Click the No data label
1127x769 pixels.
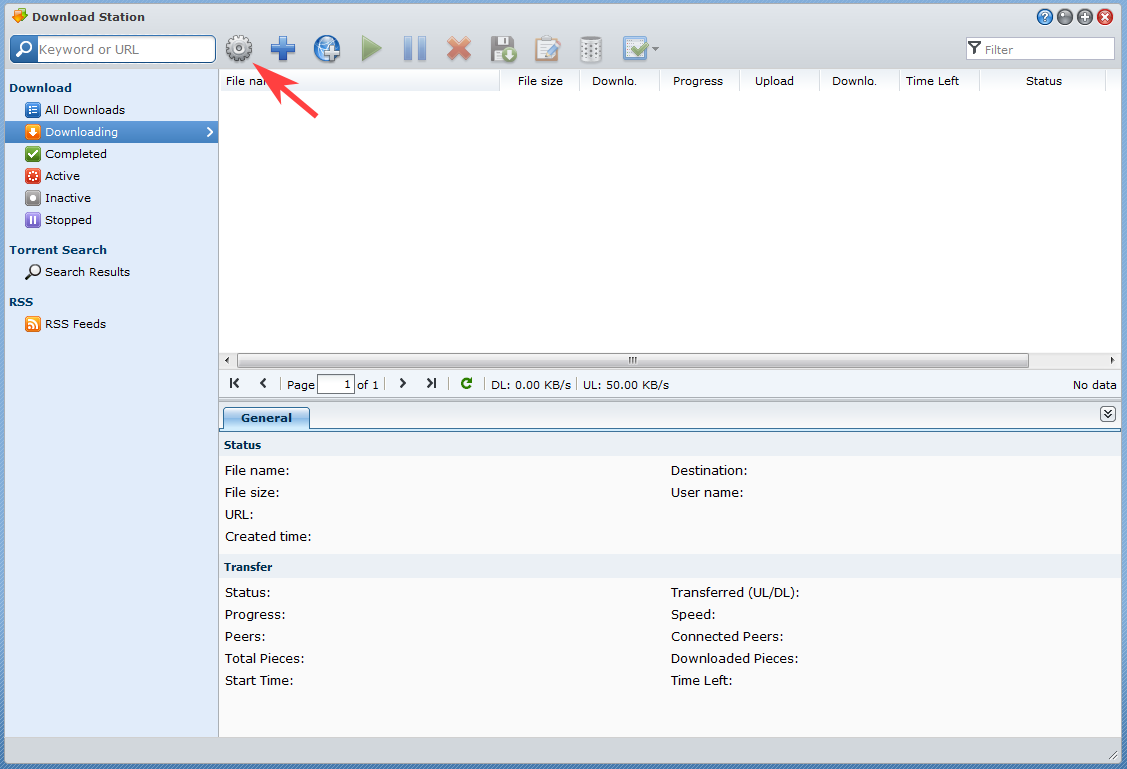point(1094,384)
